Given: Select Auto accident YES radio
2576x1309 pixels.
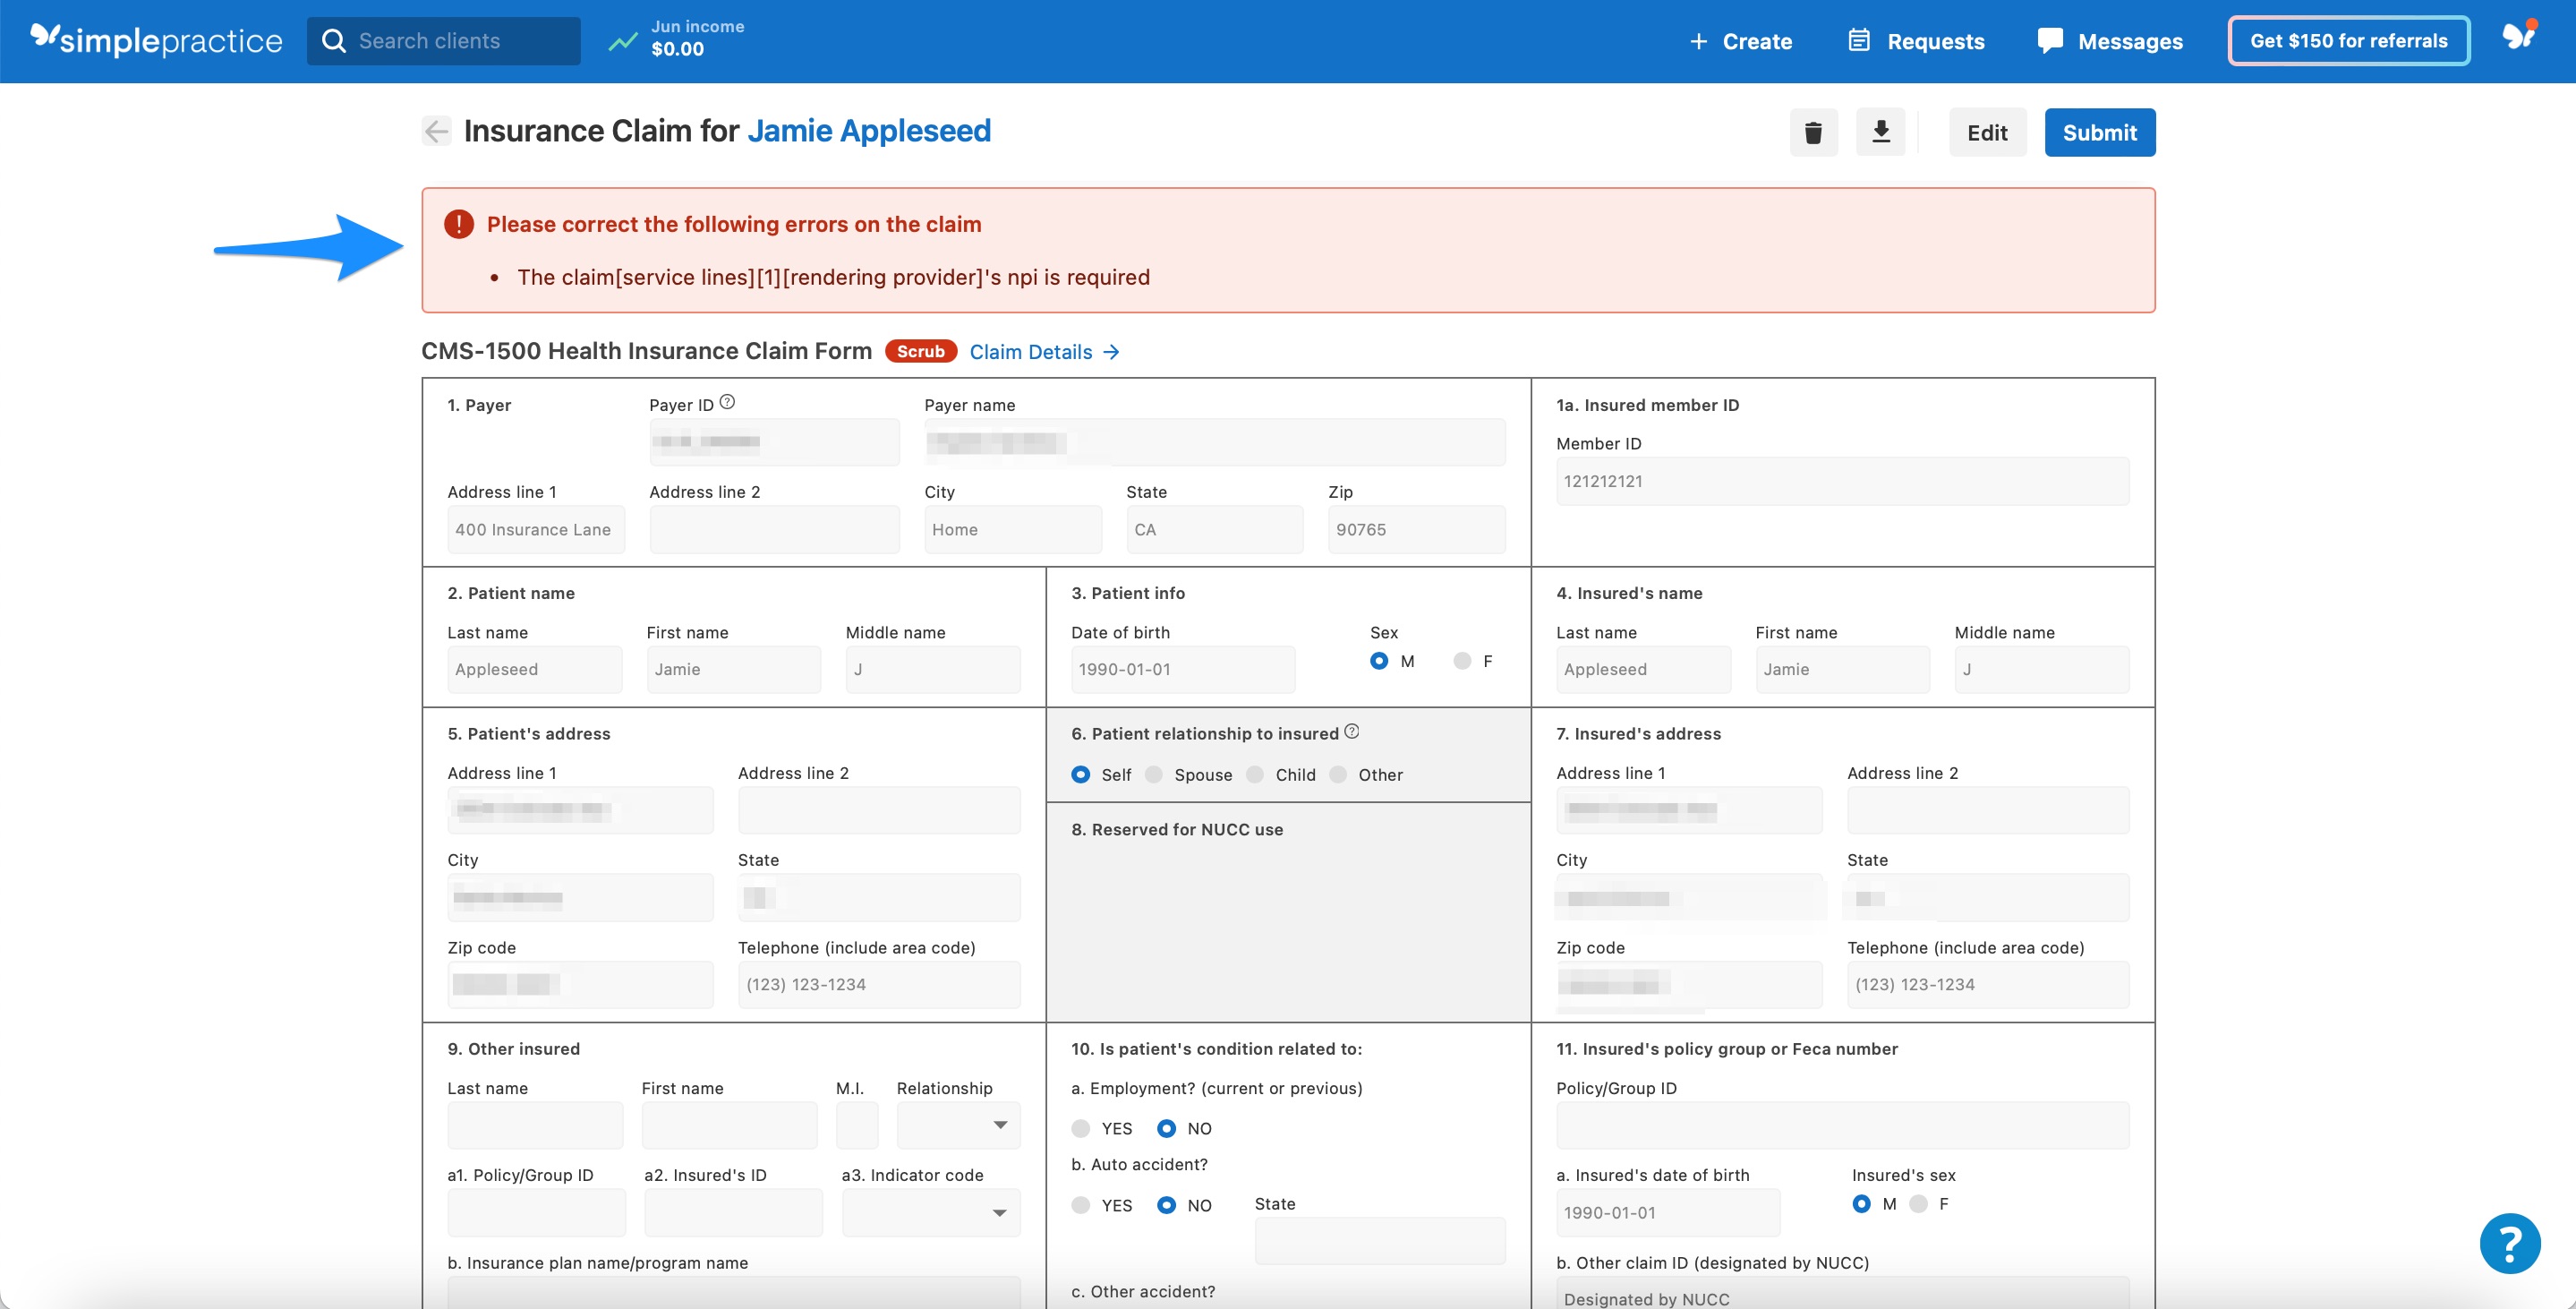Looking at the screenshot, I should pyautogui.click(x=1080, y=1205).
